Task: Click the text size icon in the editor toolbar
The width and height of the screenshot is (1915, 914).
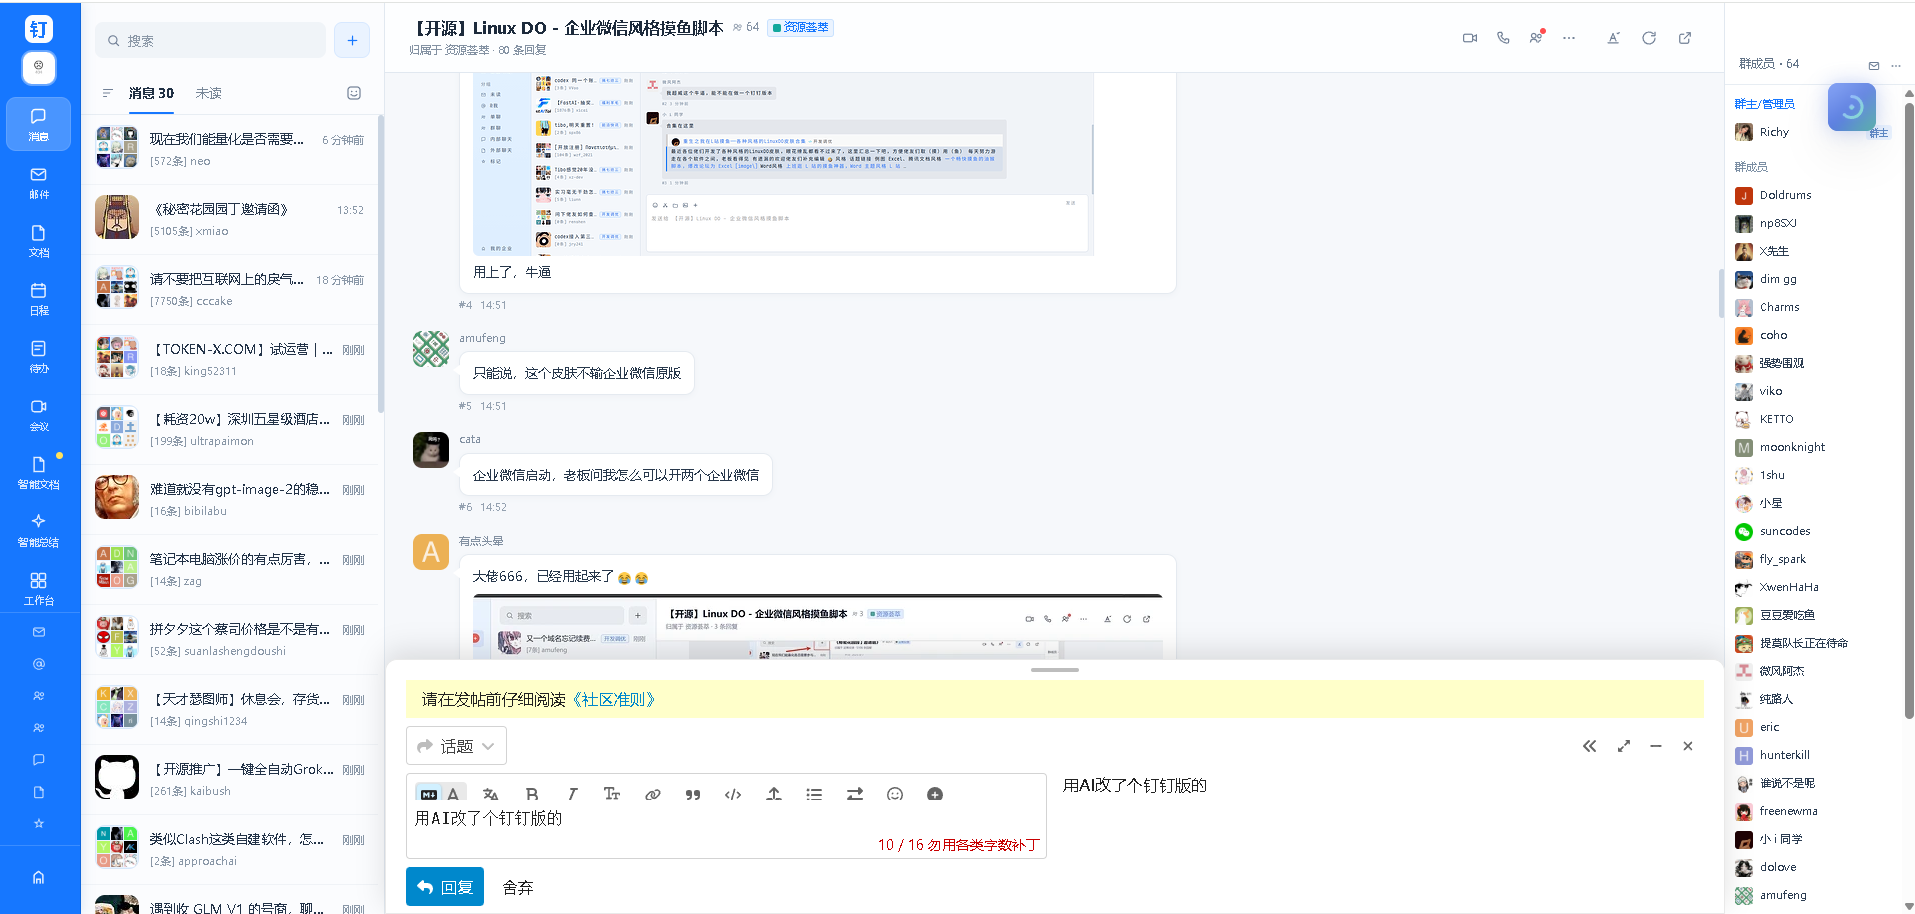Action: (612, 794)
